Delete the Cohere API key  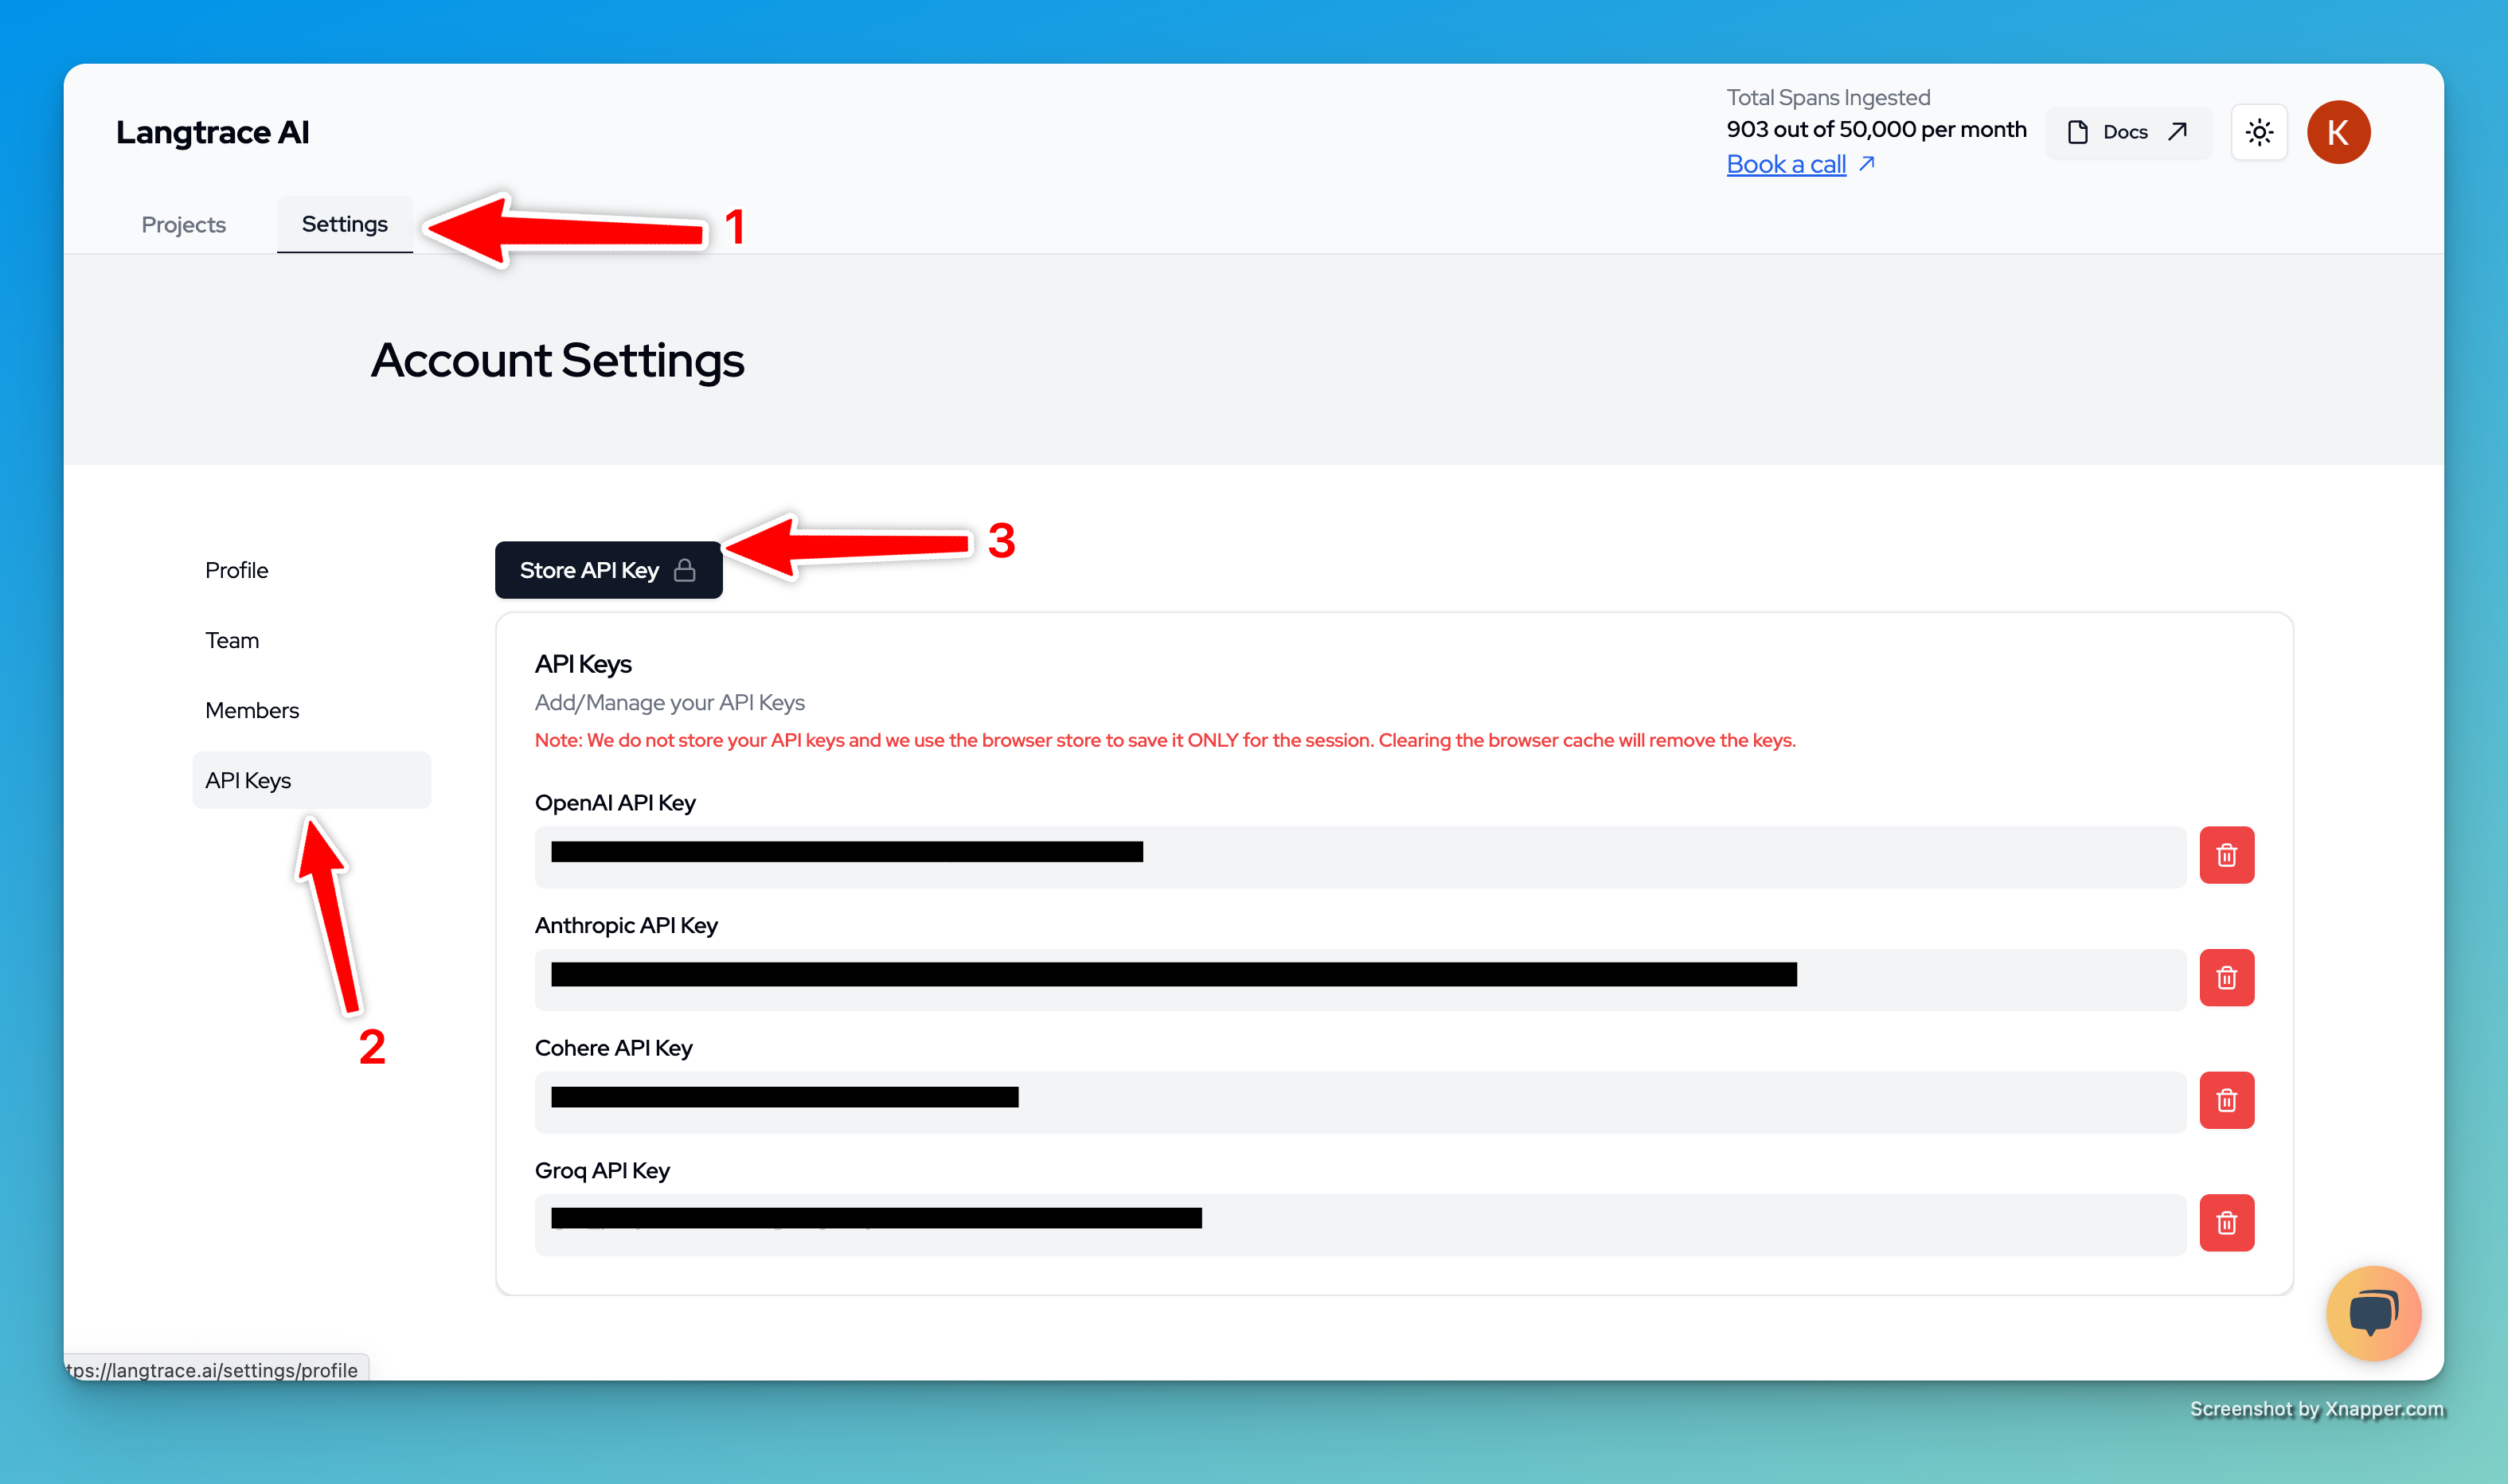(x=2227, y=1100)
